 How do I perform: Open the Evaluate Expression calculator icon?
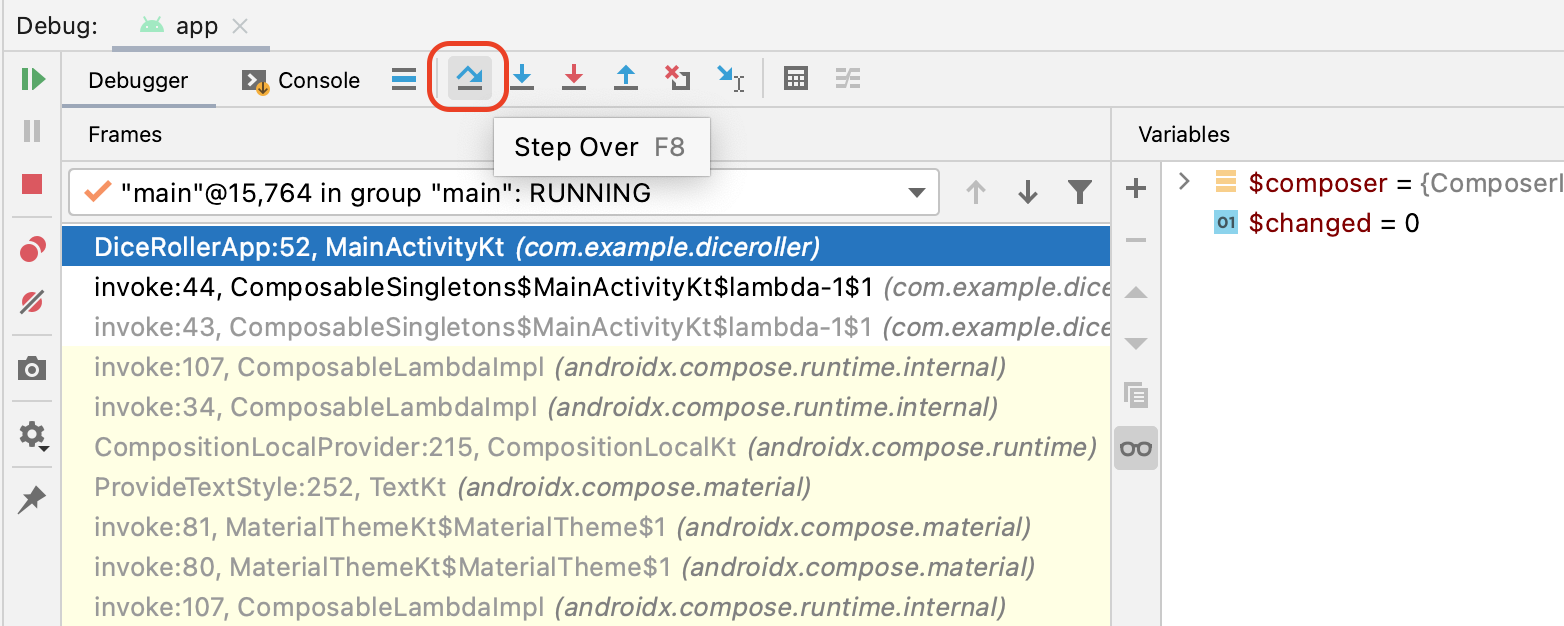tap(796, 79)
